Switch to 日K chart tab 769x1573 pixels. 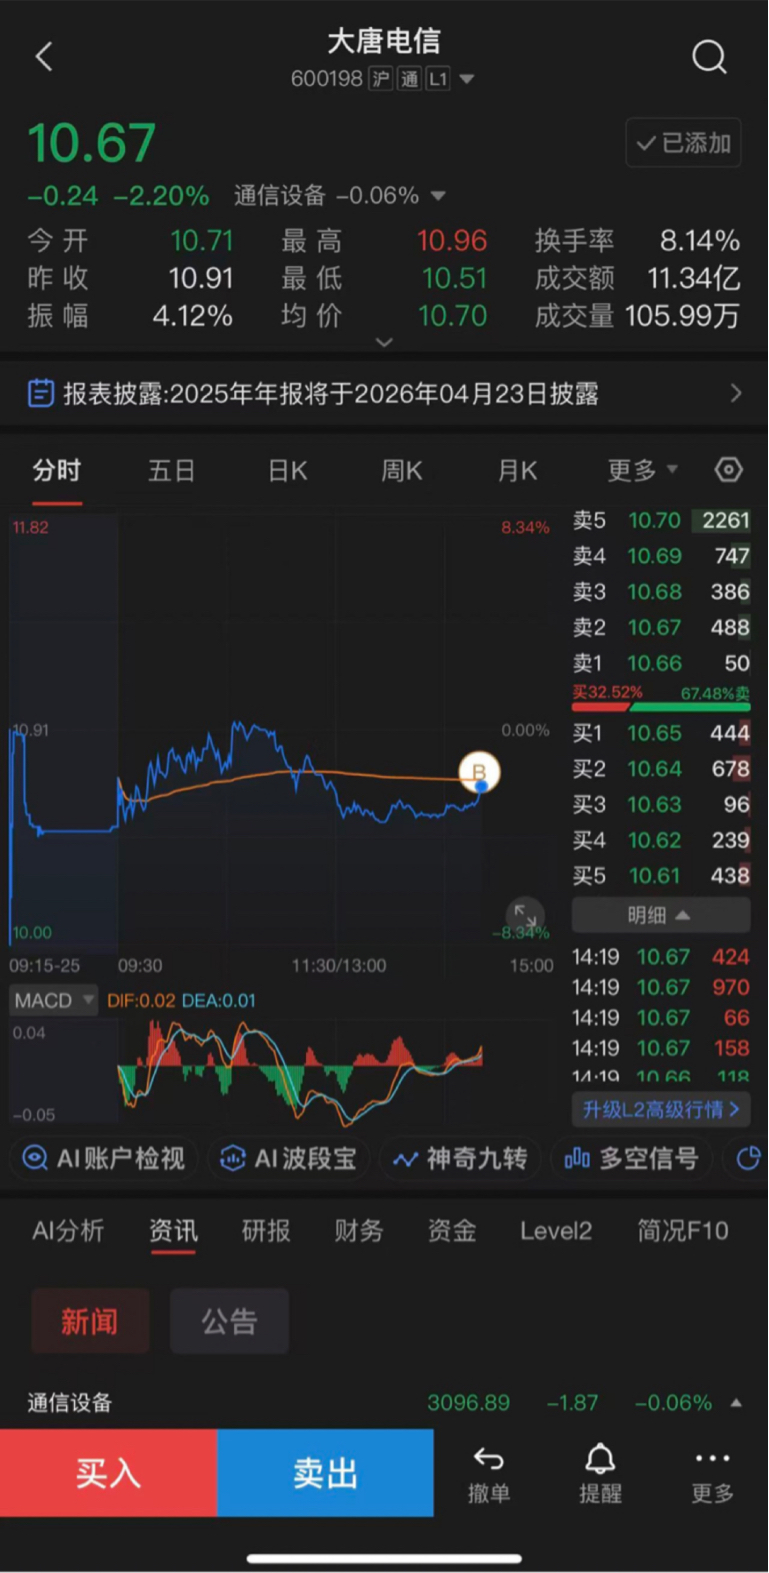288,470
